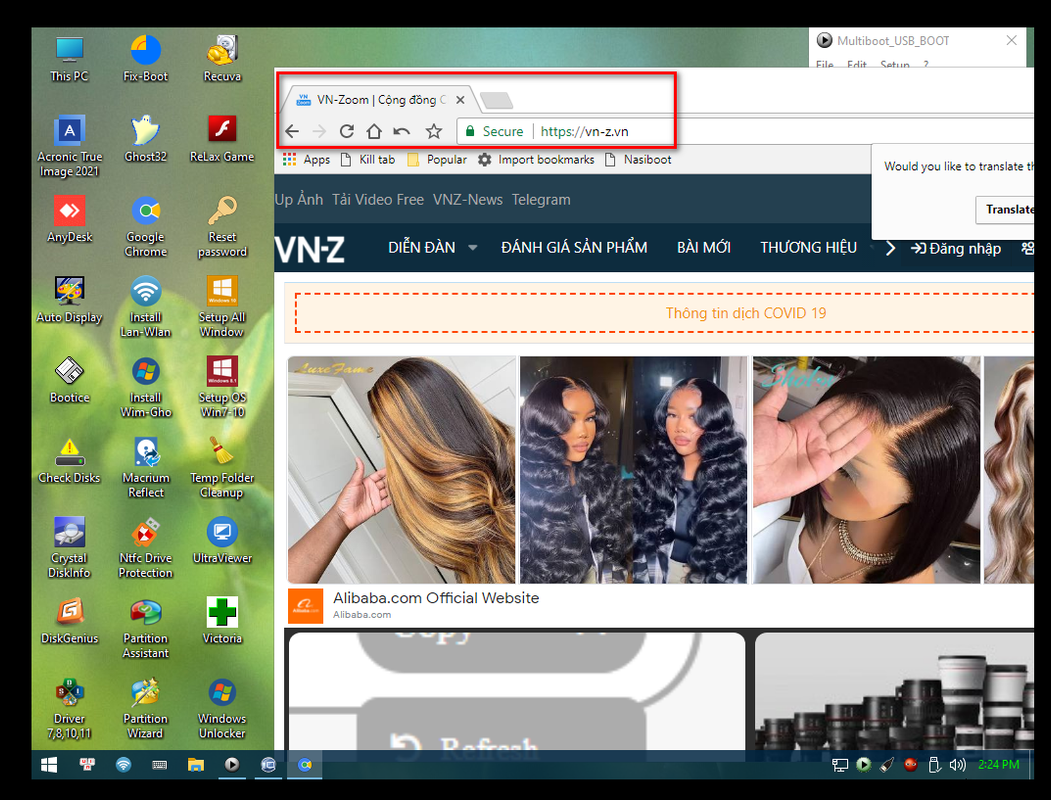Screen dimensions: 1051x800
Task: Open Victoria green cross icon
Action: pyautogui.click(x=222, y=622)
